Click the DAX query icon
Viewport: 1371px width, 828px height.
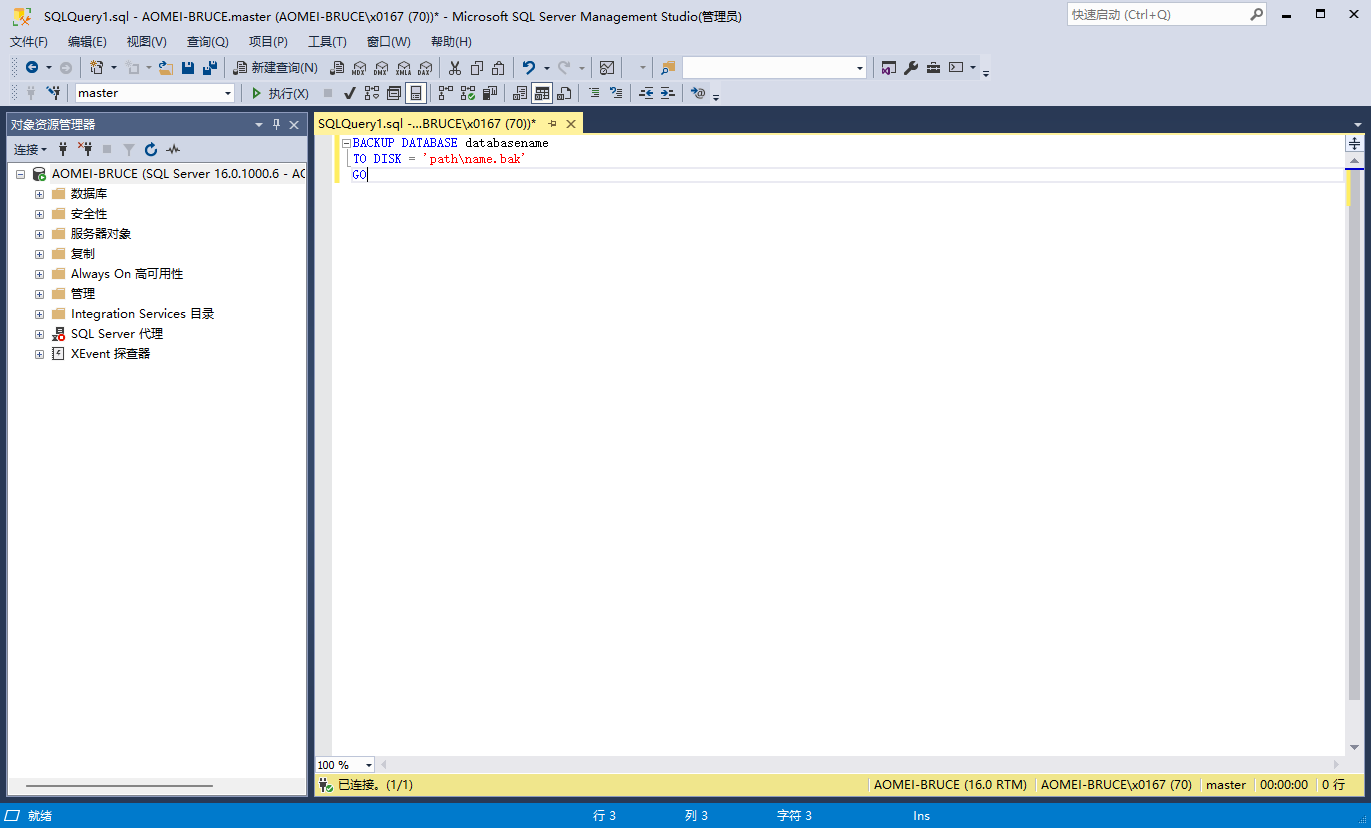425,67
